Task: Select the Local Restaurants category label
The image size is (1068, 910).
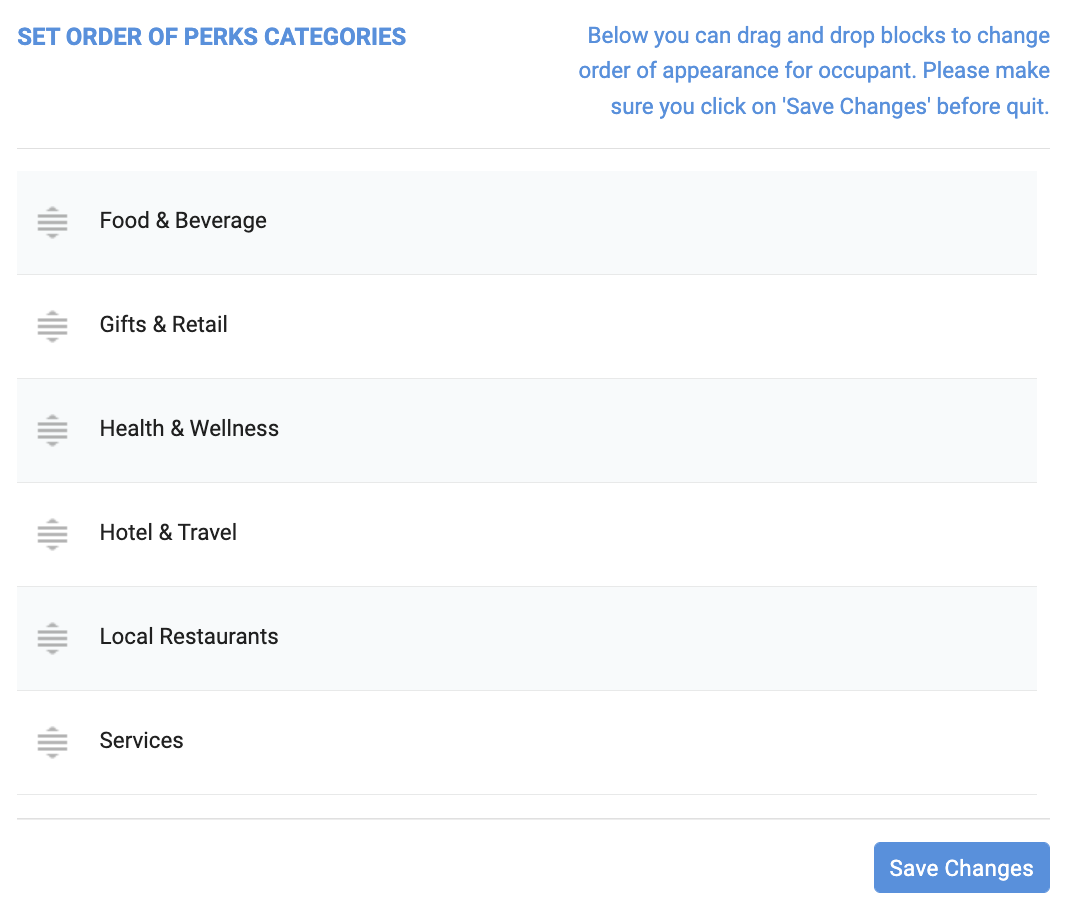Action: 189,637
